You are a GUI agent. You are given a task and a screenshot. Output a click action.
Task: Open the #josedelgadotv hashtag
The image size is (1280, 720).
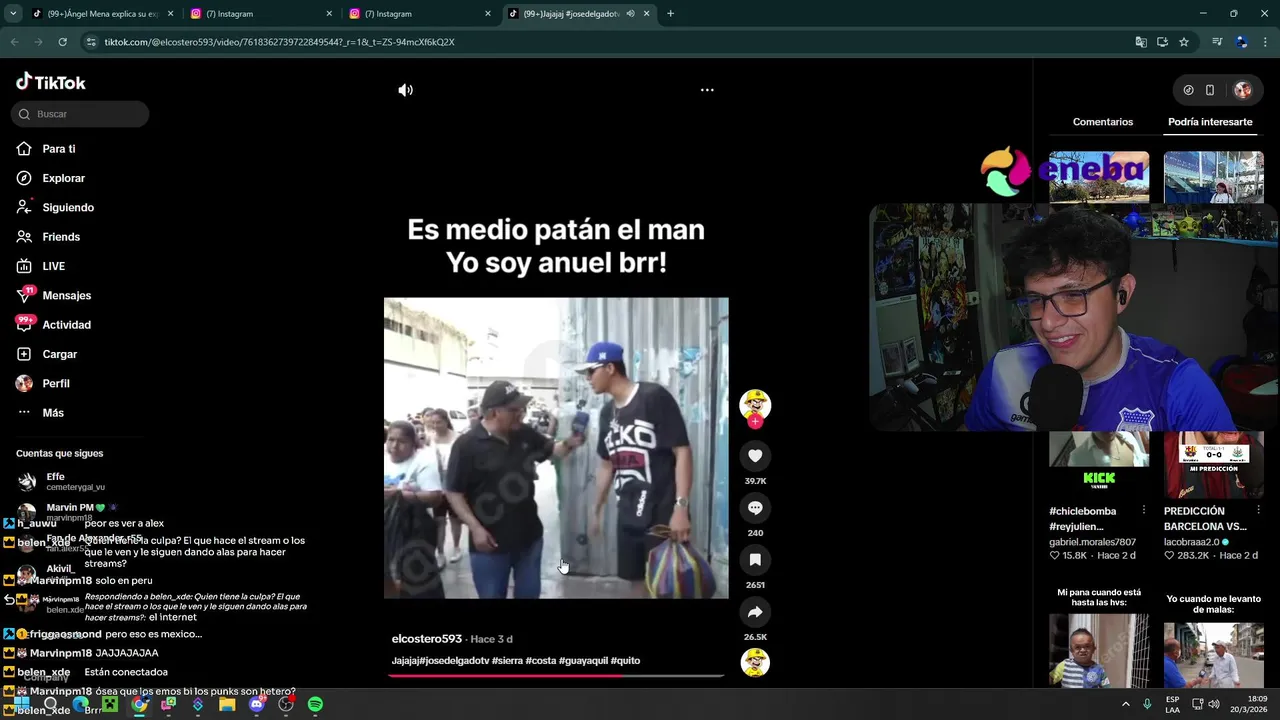click(x=454, y=661)
